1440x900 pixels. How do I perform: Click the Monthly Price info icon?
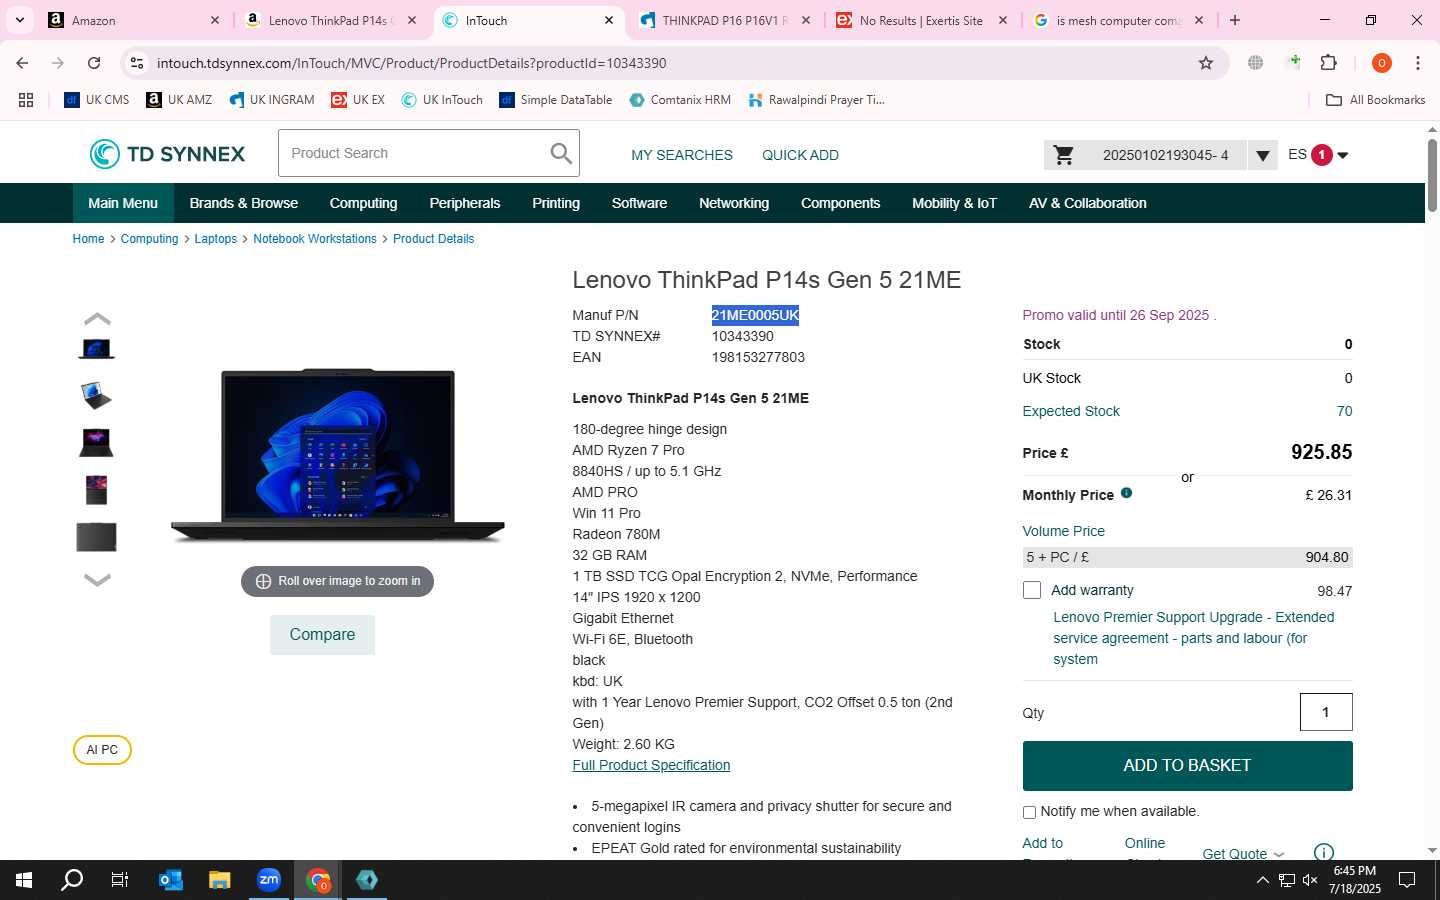coord(1126,493)
